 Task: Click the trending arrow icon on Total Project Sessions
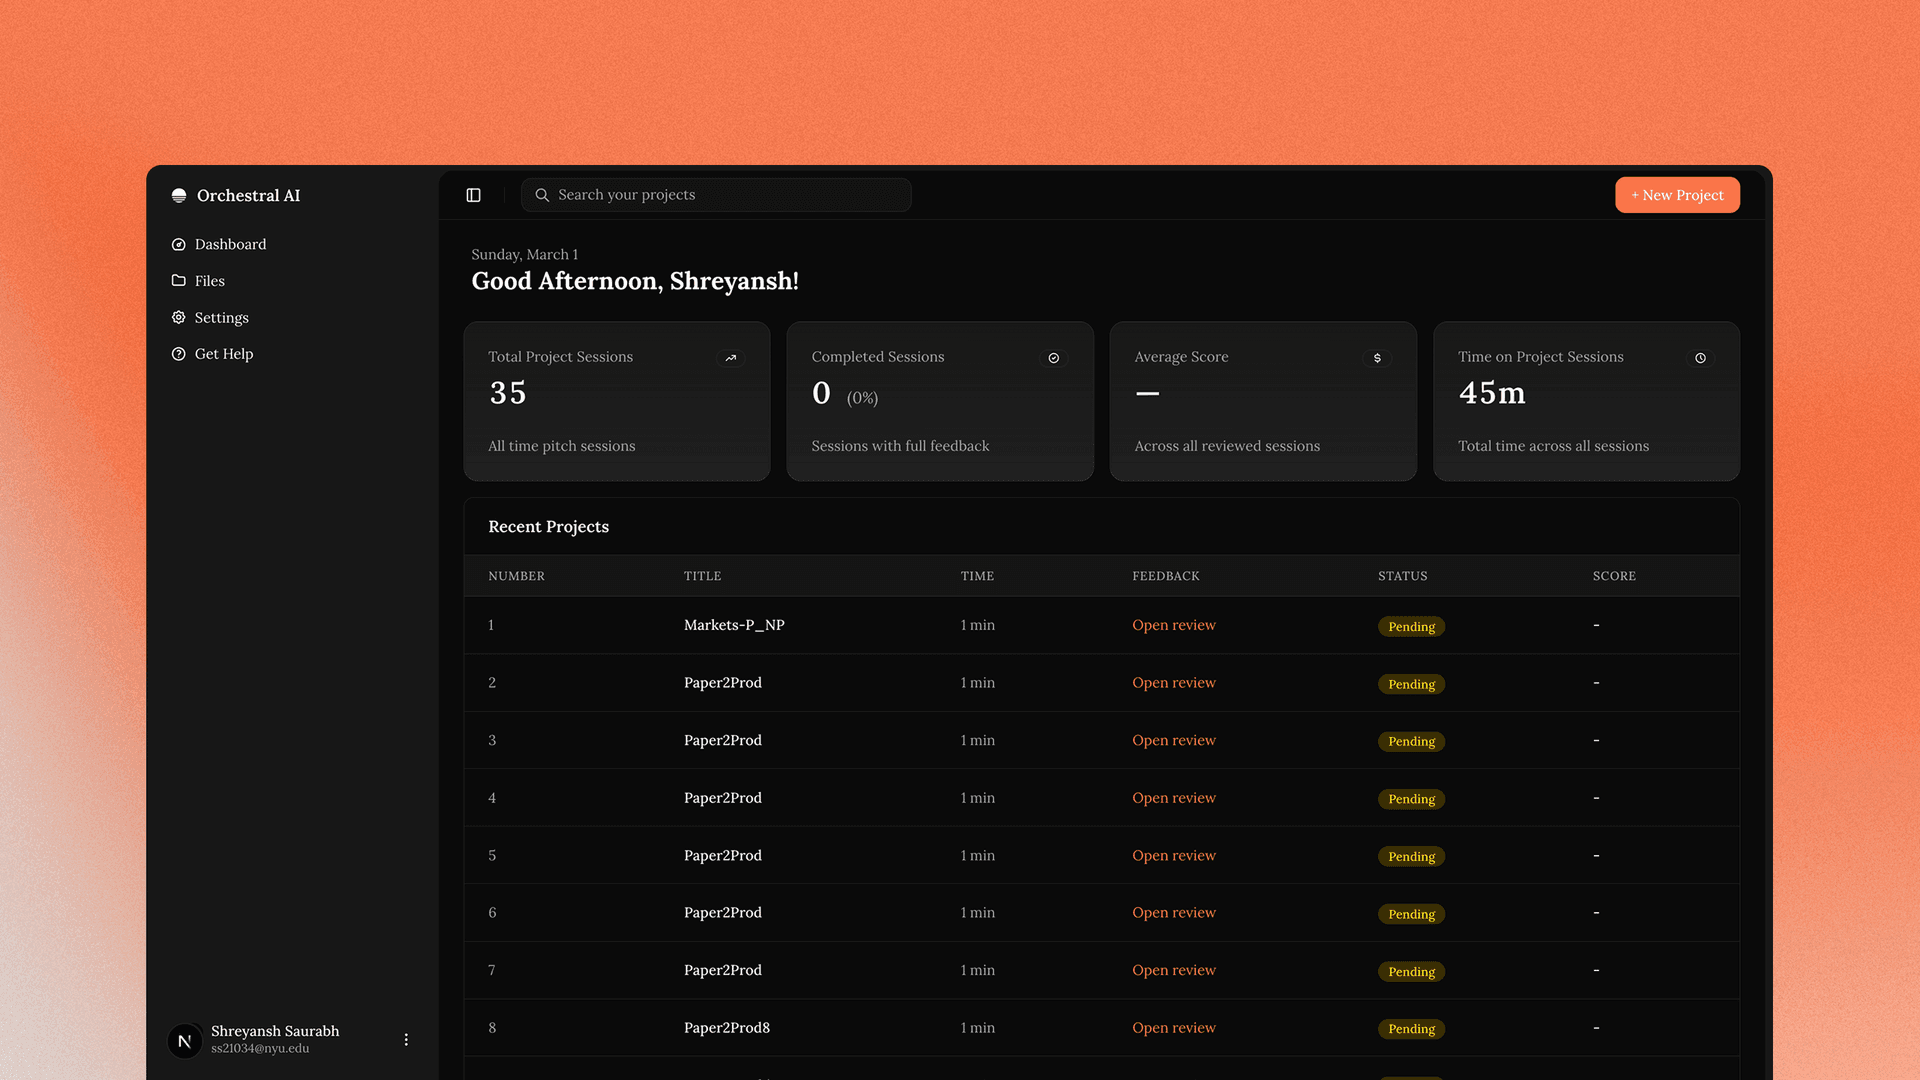pos(731,358)
